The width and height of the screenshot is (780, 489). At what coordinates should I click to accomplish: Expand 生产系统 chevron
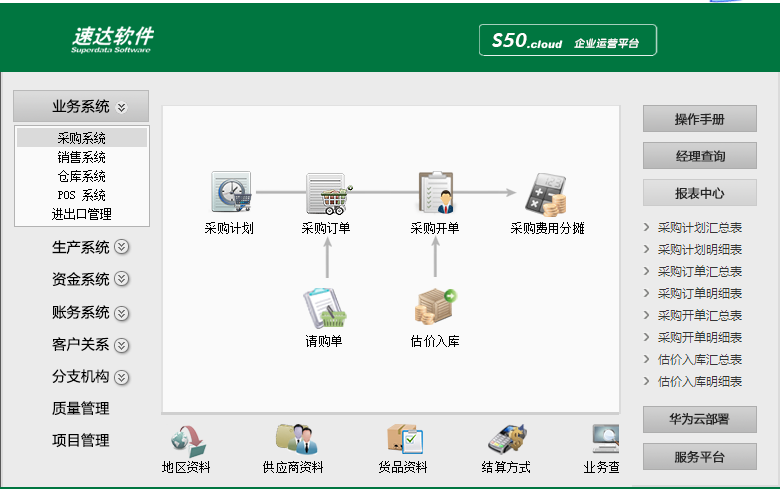point(121,247)
